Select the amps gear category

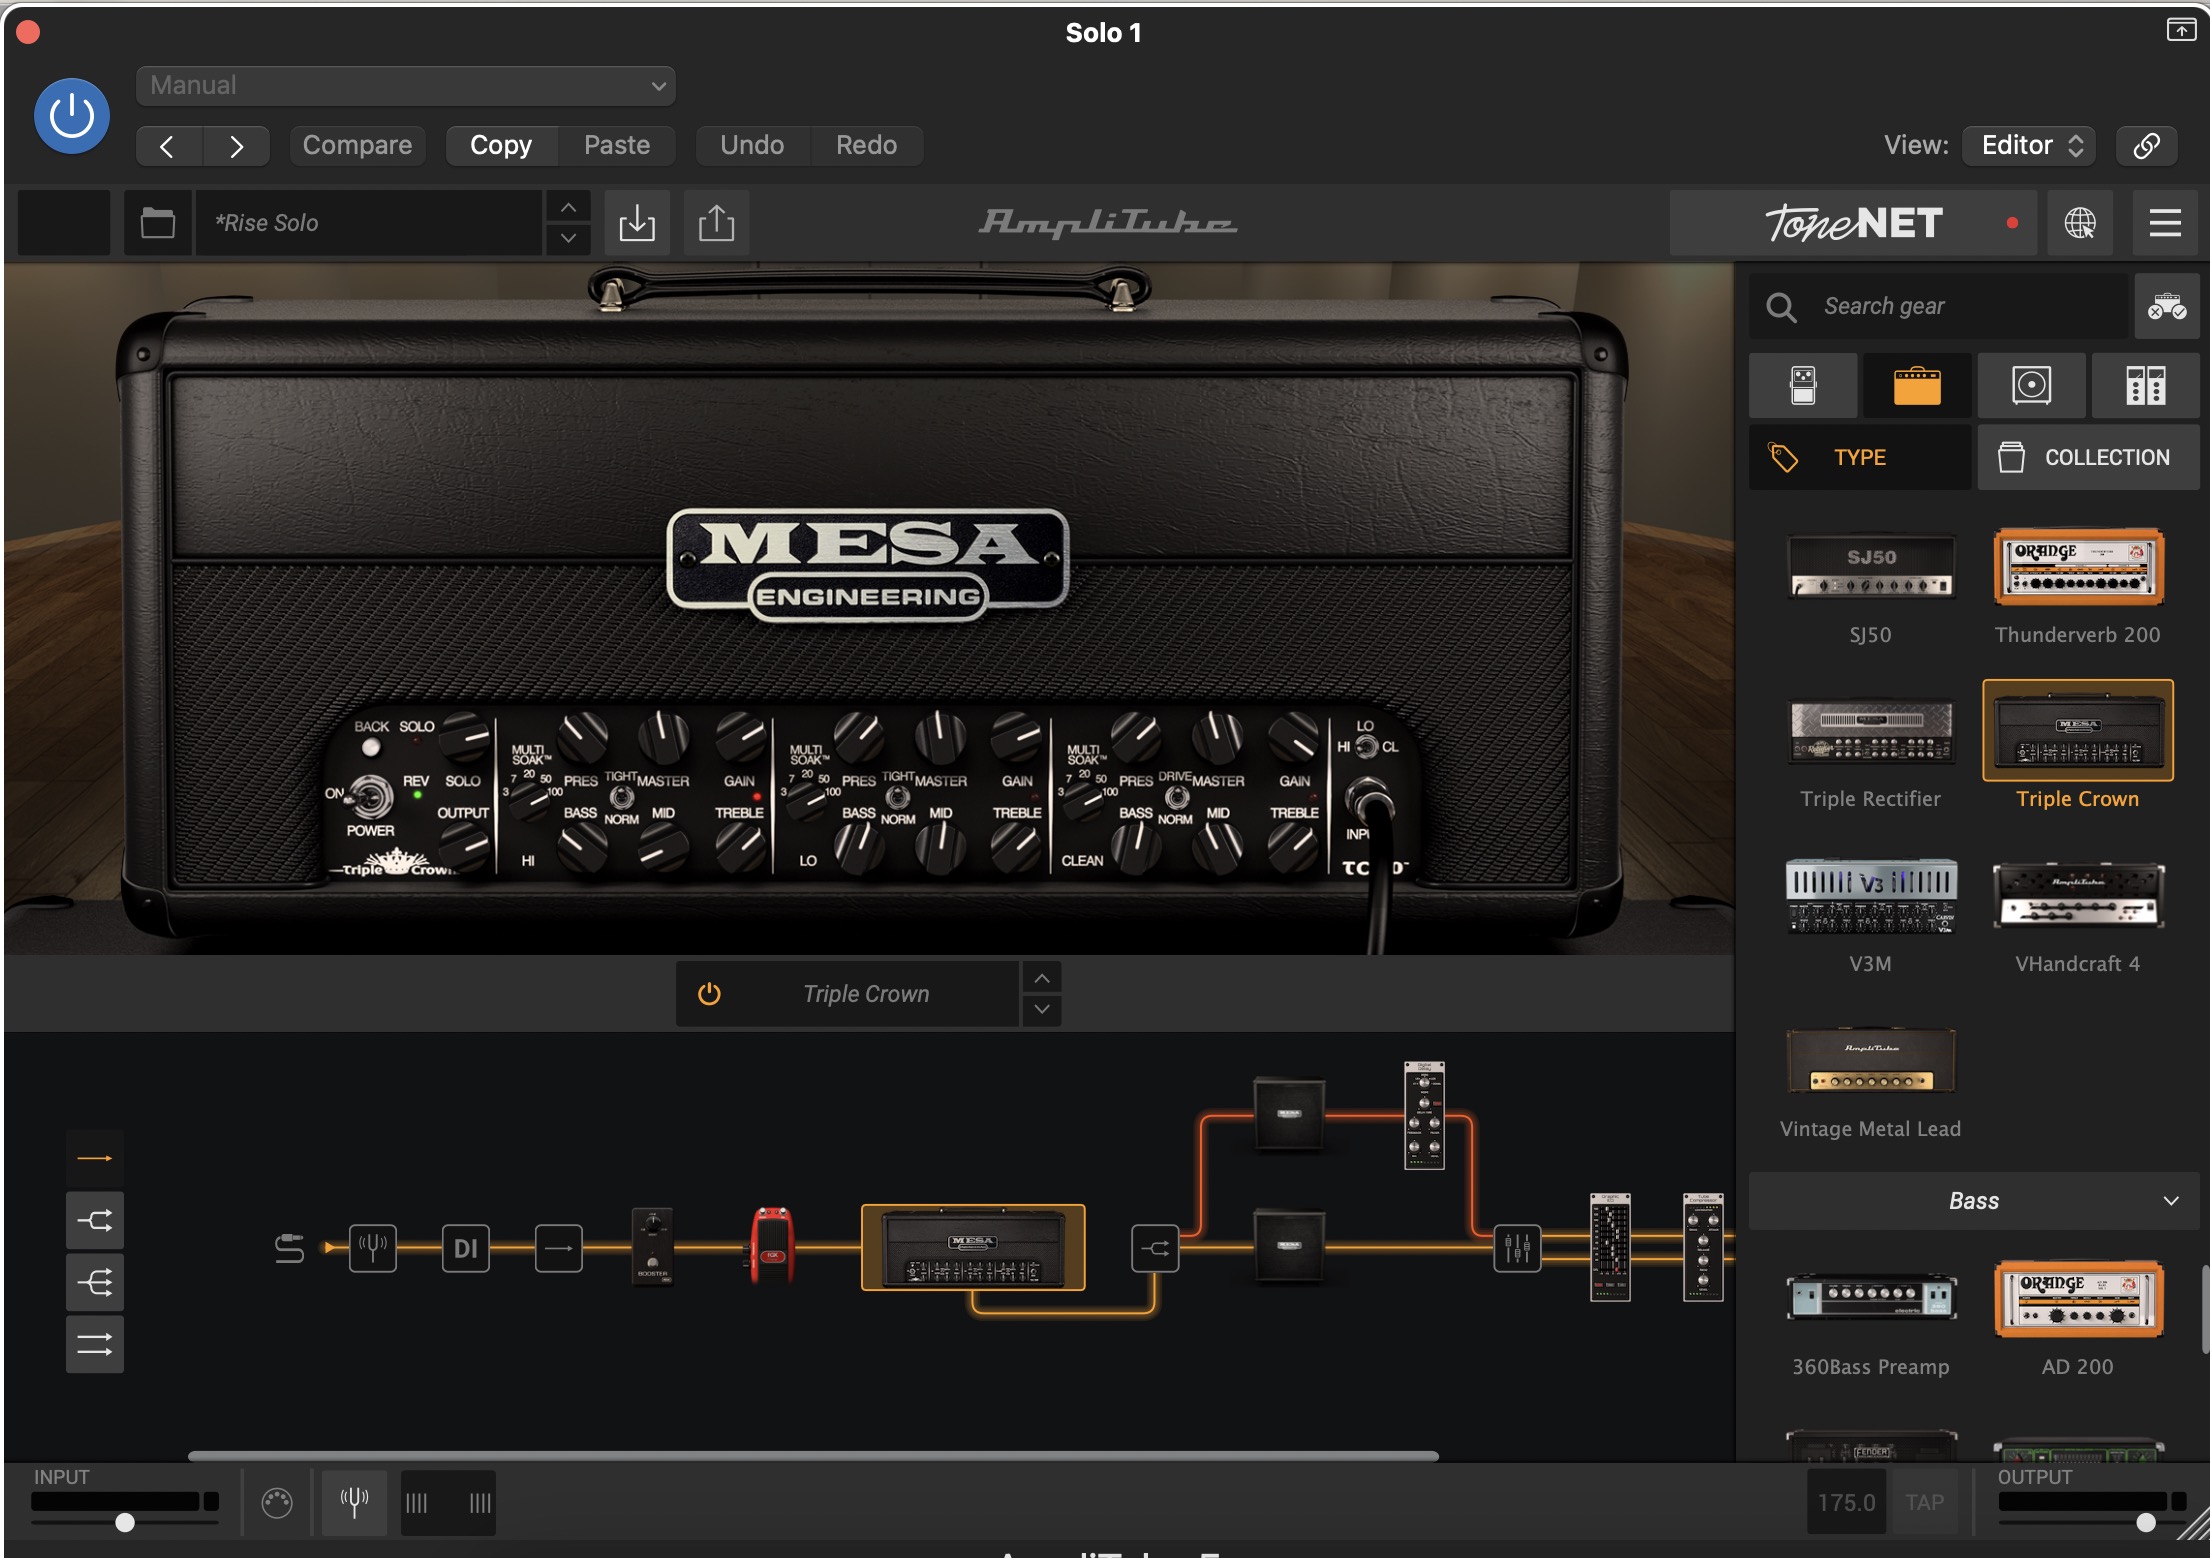[x=1917, y=385]
